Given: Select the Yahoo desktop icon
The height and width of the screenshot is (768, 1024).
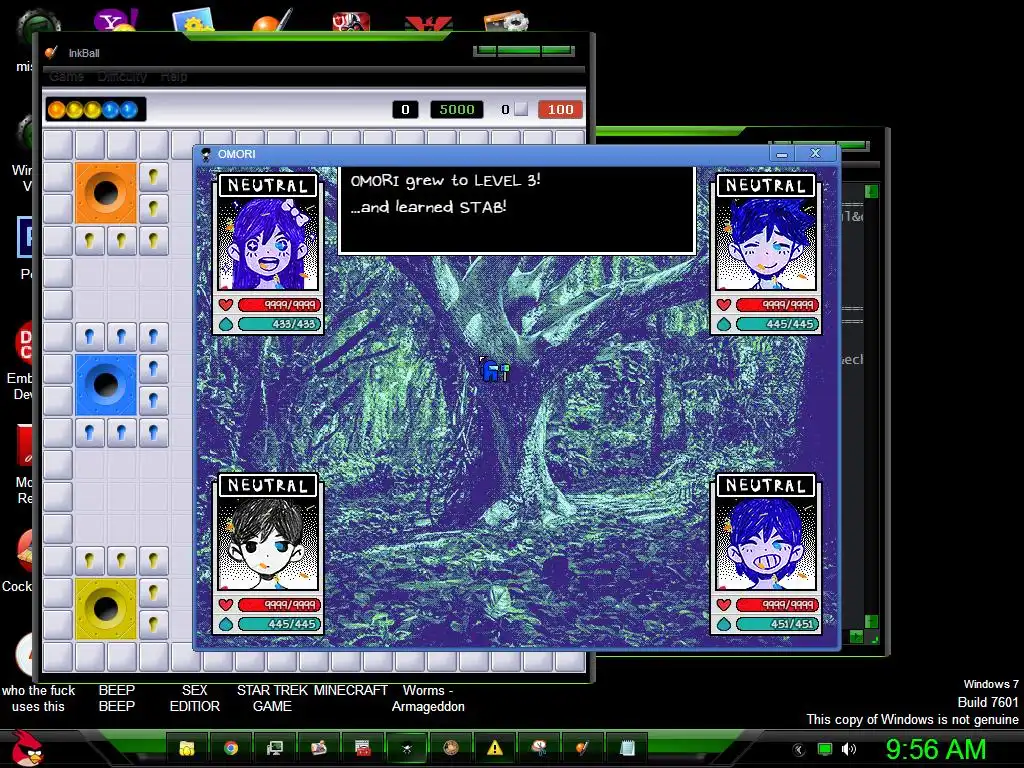Looking at the screenshot, I should (x=115, y=20).
